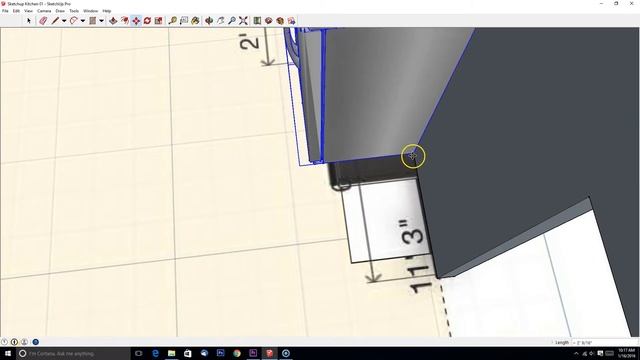Select the Pan hand tool
This screenshot has width=640, height=360.
point(220,20)
